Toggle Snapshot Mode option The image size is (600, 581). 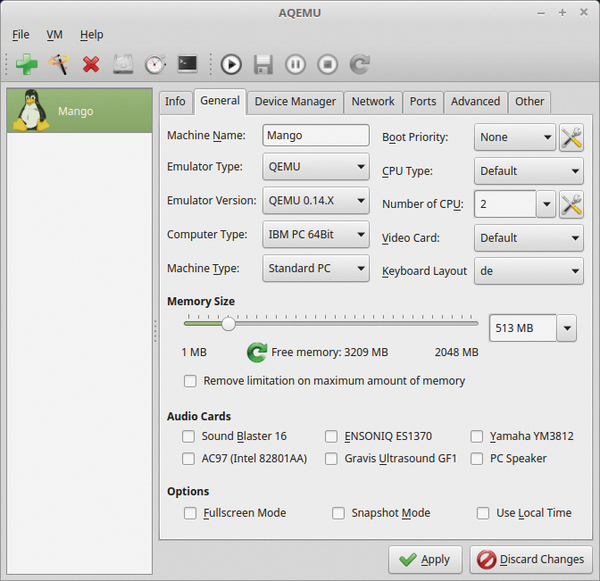[x=338, y=513]
